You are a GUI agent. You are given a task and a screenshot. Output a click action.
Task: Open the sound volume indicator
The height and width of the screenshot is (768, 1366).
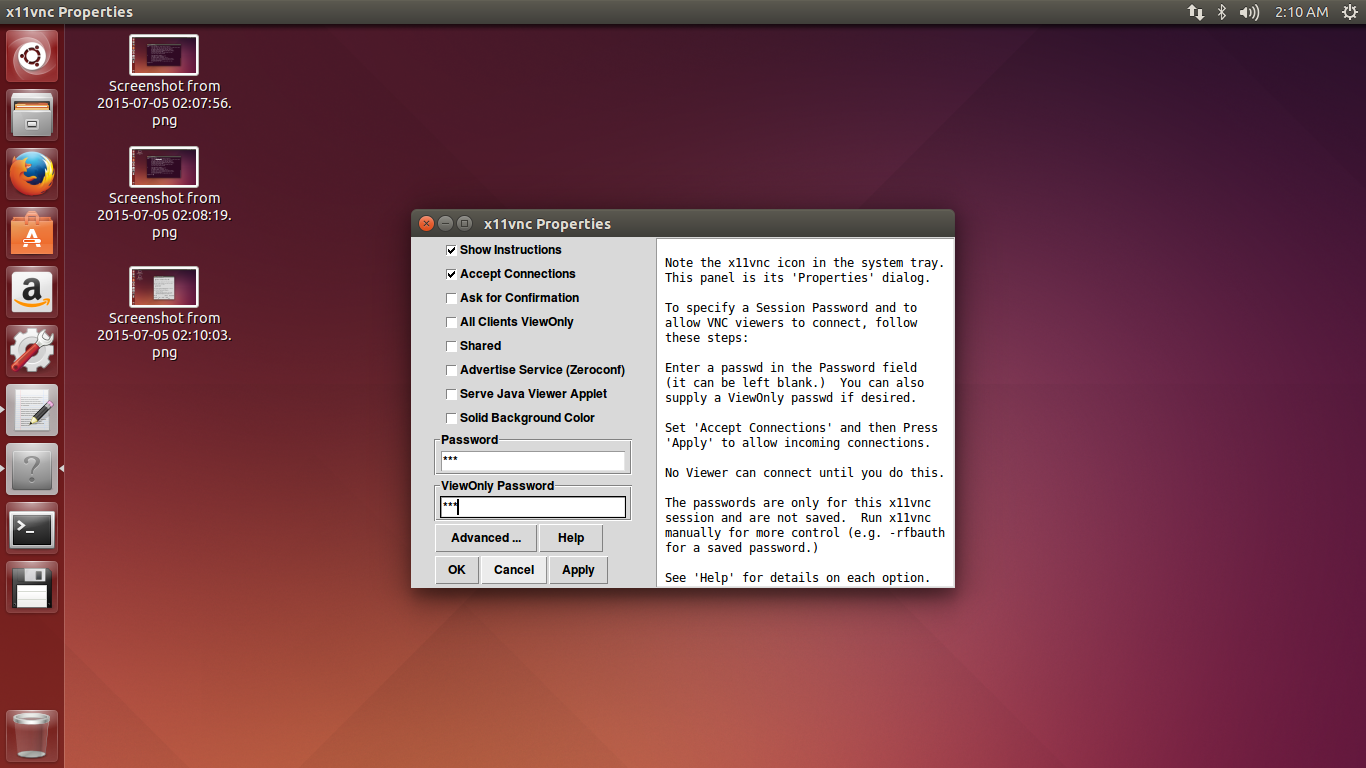(1249, 12)
